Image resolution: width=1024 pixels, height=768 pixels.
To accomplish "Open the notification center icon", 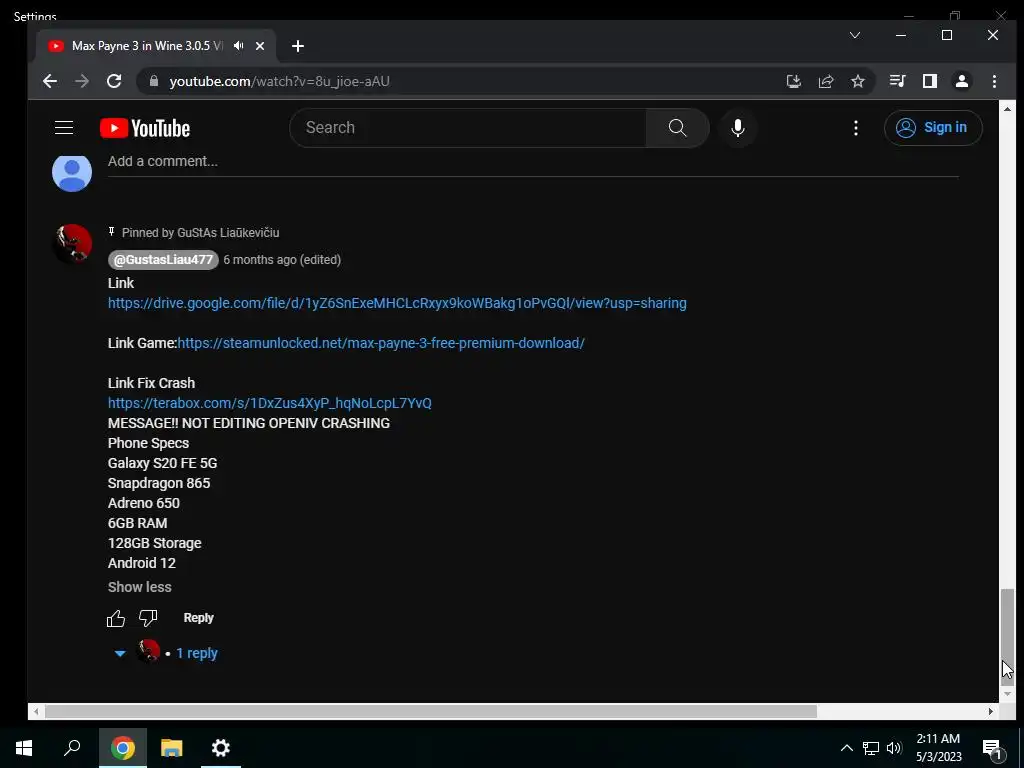I will coord(992,749).
